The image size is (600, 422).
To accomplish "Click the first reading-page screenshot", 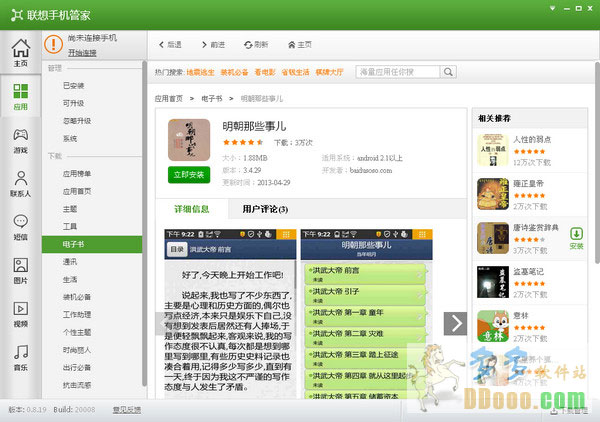I will (230, 314).
